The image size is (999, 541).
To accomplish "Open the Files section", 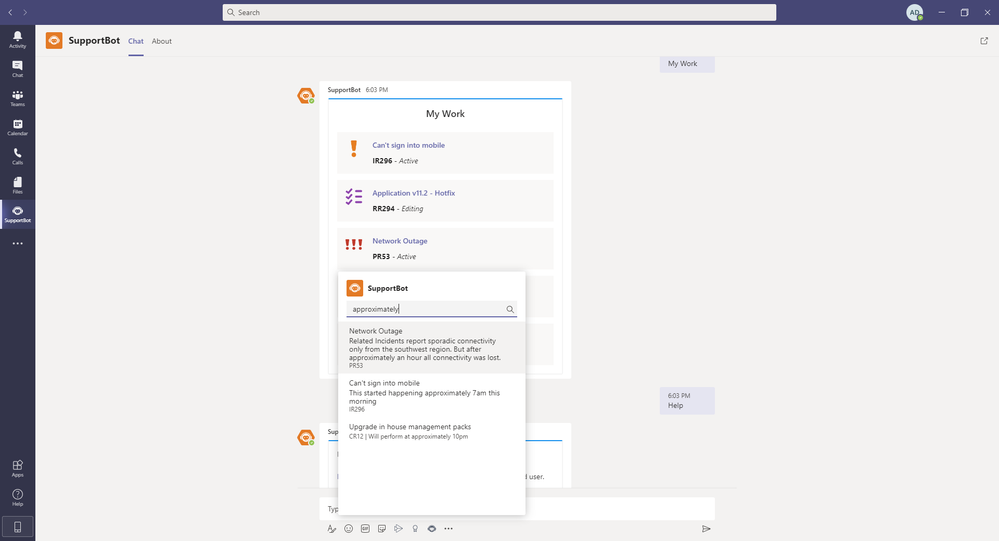I will (17, 185).
